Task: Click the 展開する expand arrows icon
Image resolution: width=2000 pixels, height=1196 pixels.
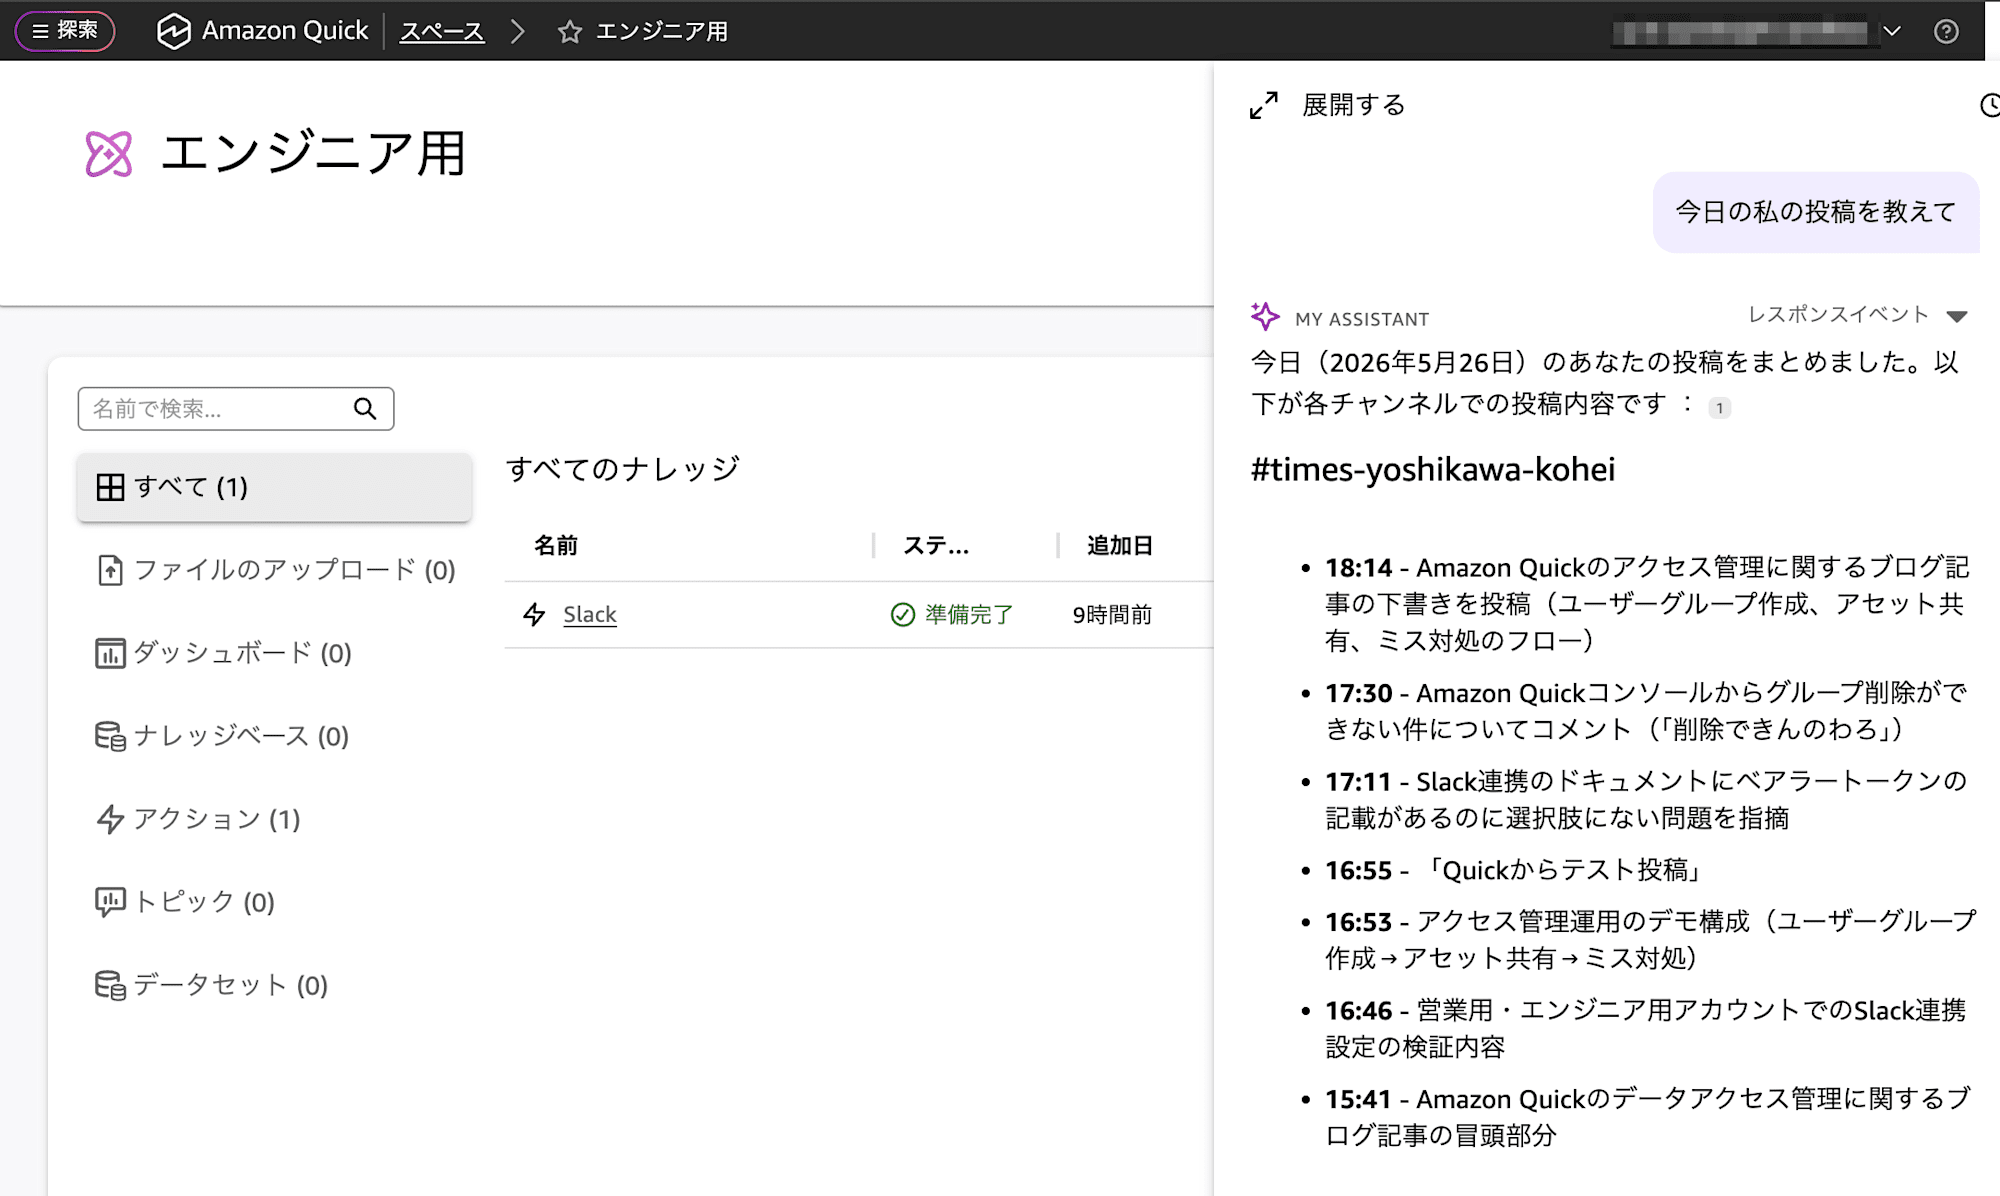Action: coord(1264,105)
